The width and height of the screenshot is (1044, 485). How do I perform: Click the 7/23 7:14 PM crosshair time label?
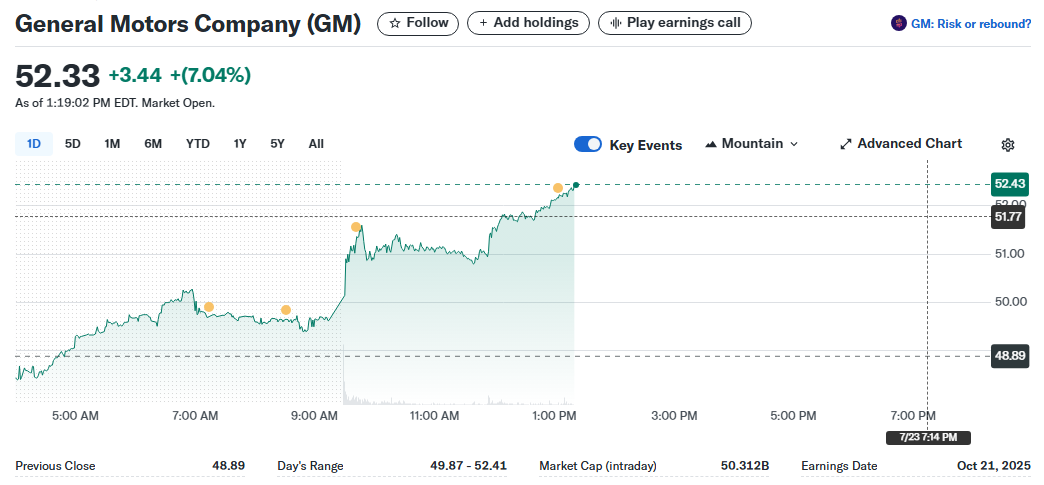[x=928, y=438]
